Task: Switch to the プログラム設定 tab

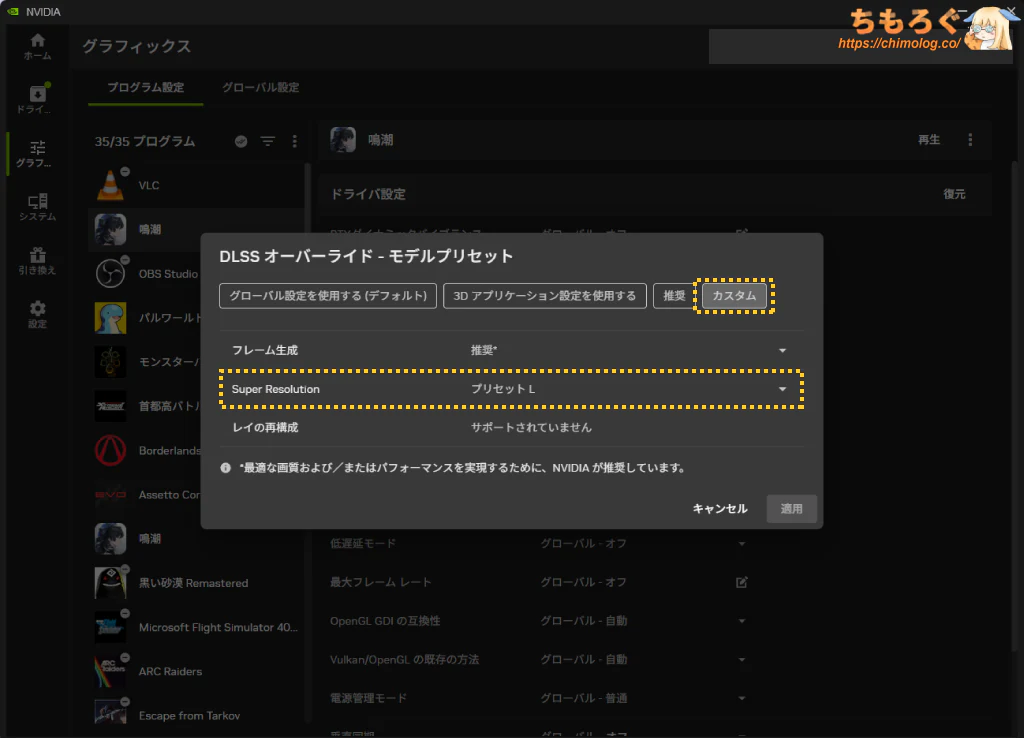Action: pos(146,88)
